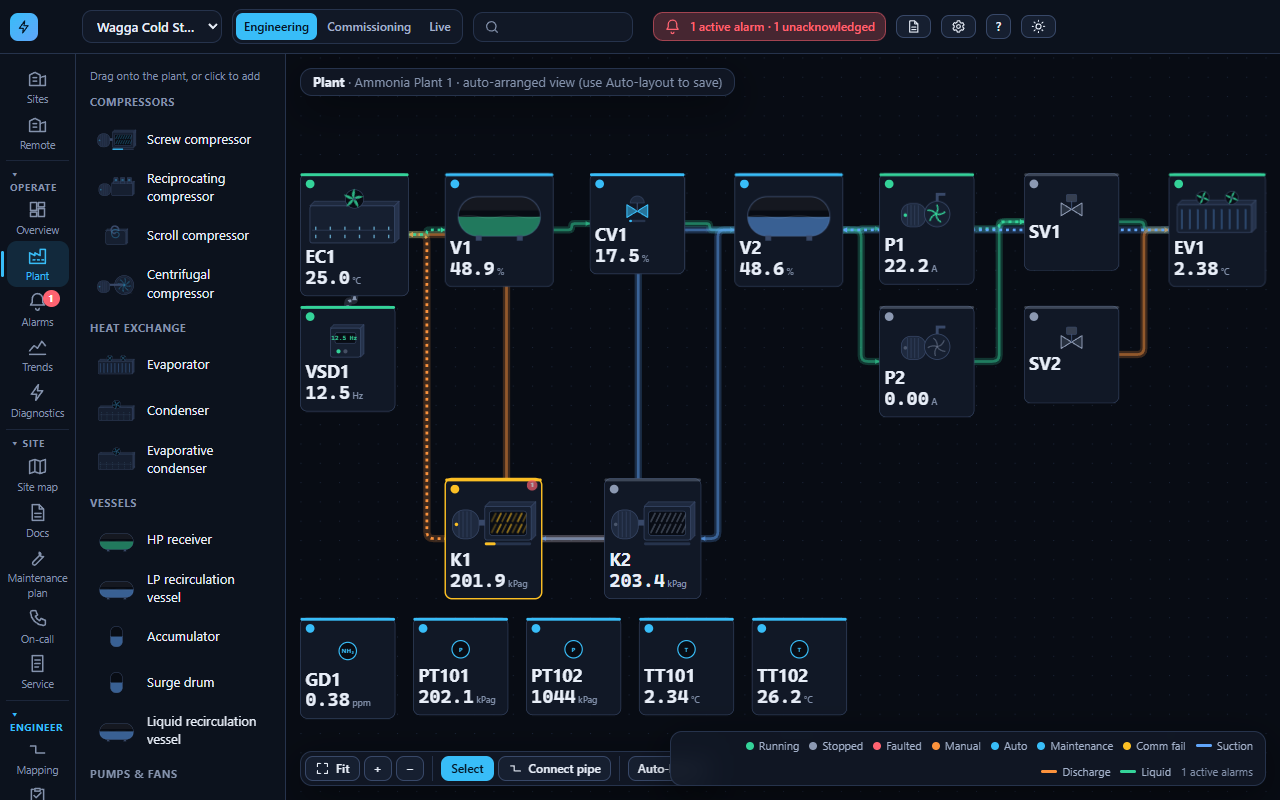
Task: Open the On-call phone icon
Action: pyautogui.click(x=37, y=627)
